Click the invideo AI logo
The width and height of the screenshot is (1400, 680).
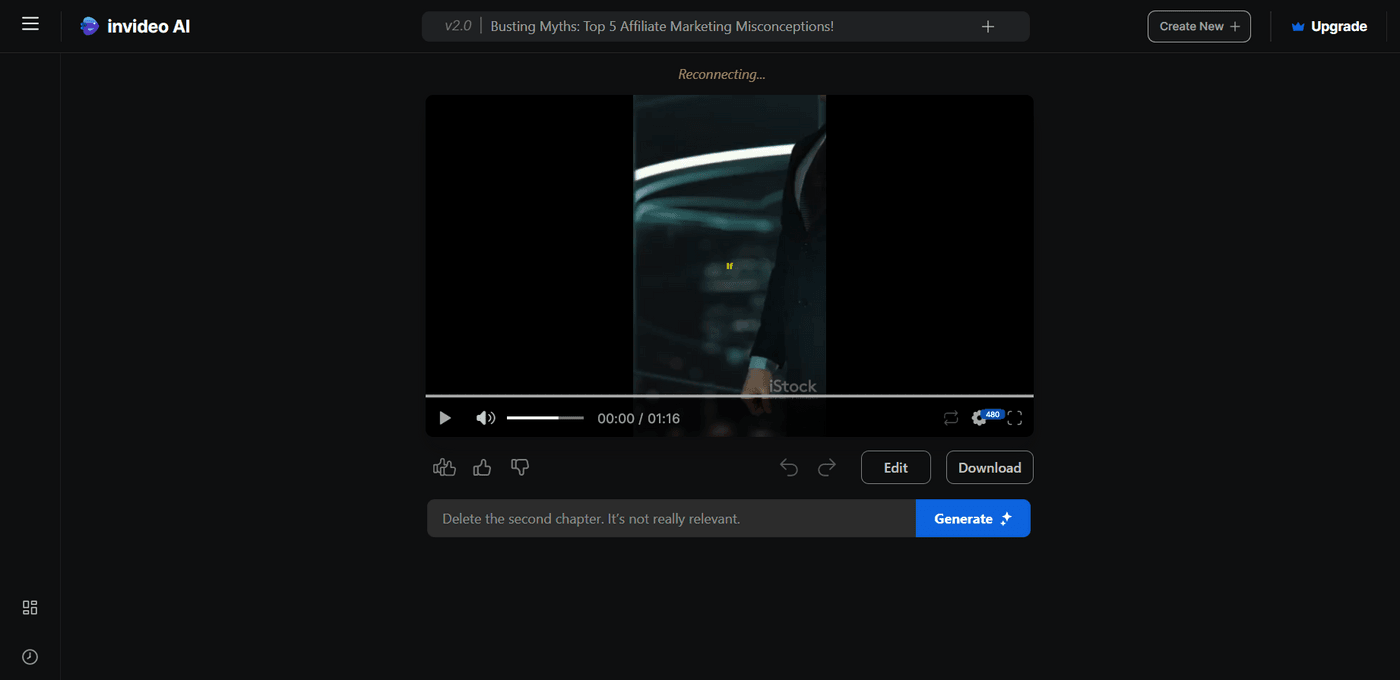135,26
